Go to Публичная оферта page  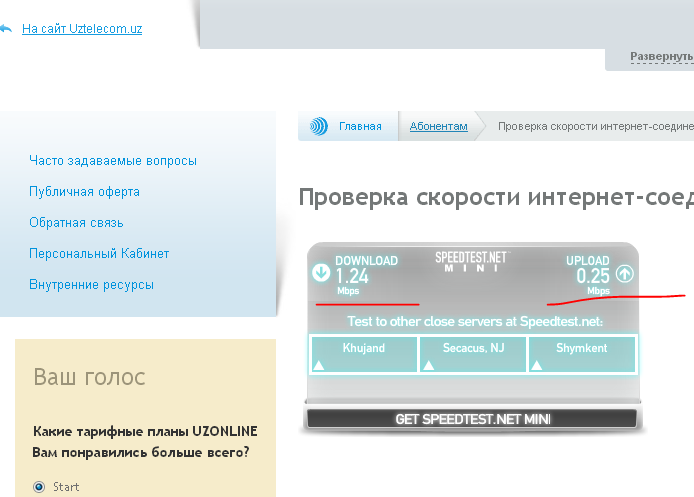(85, 192)
